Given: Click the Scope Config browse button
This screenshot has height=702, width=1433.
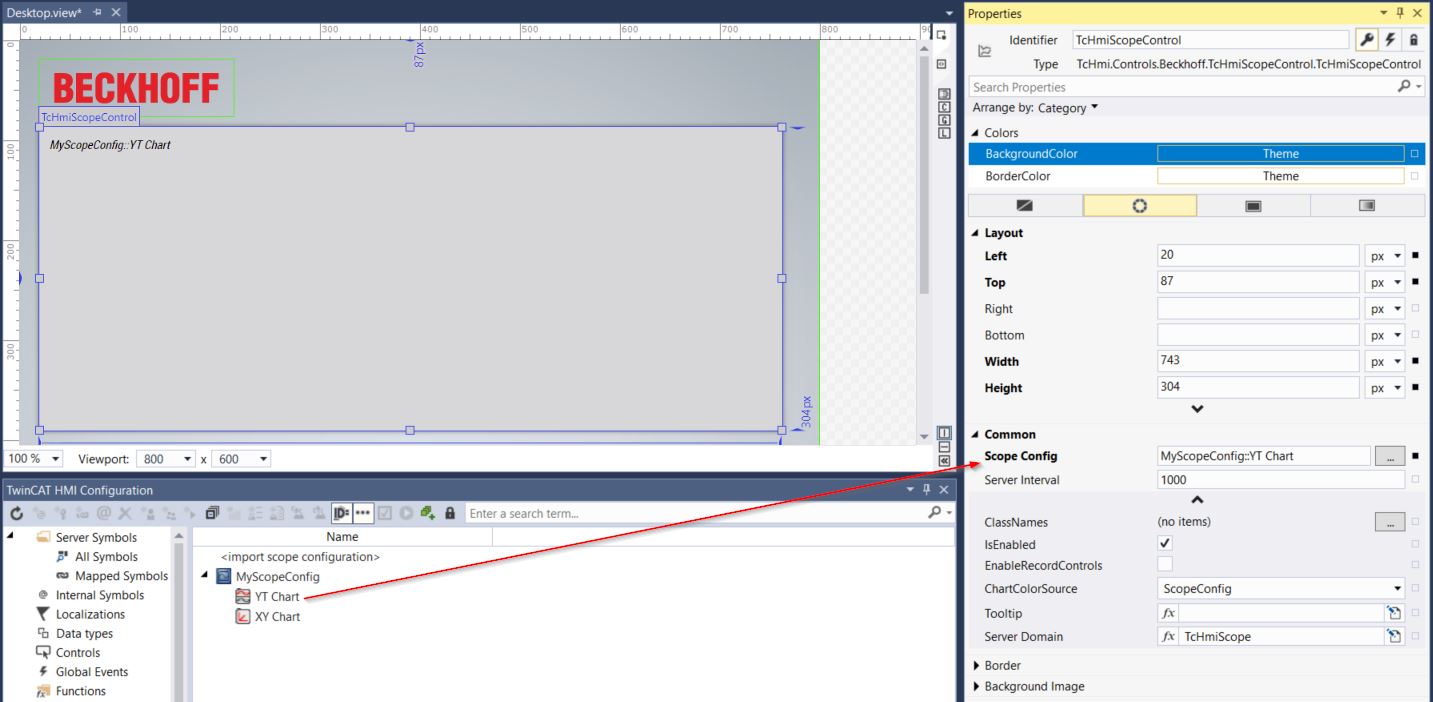Looking at the screenshot, I should 1391,456.
